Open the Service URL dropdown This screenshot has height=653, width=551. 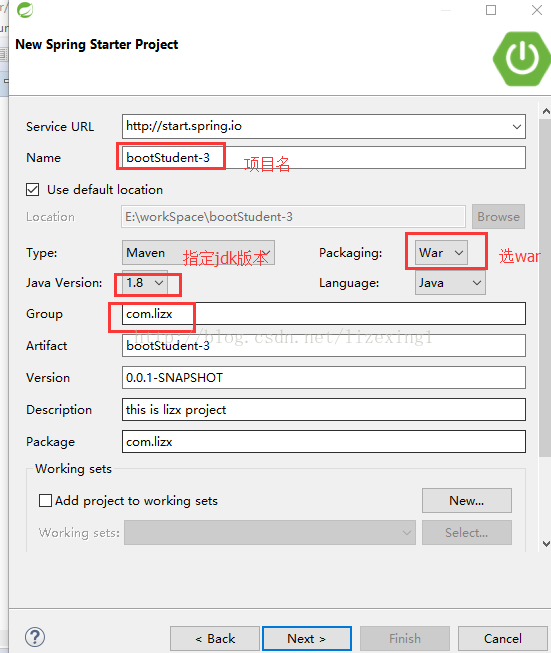pyautogui.click(x=516, y=126)
